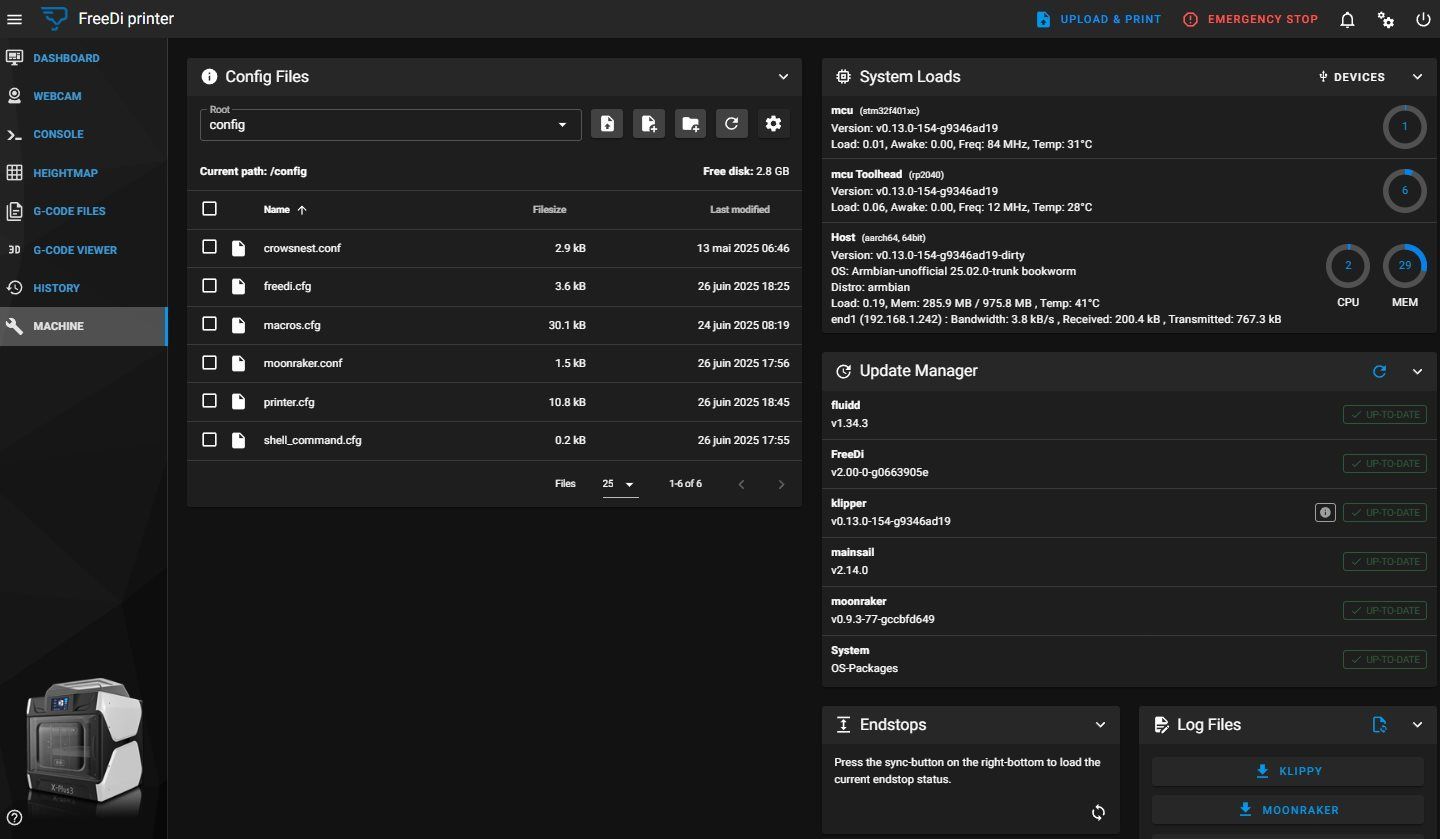Check the moonraker.conf checkbox

(209, 363)
